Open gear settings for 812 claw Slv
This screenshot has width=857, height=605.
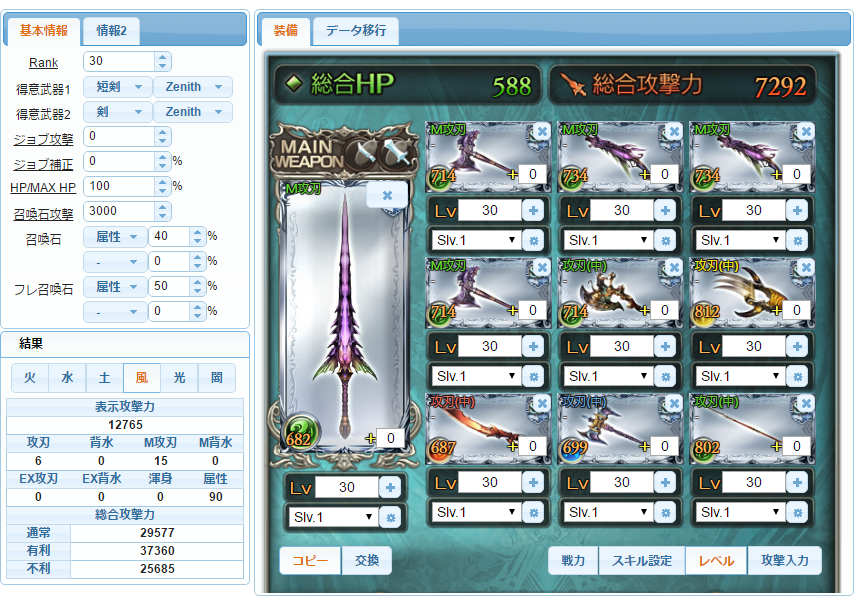(x=797, y=376)
